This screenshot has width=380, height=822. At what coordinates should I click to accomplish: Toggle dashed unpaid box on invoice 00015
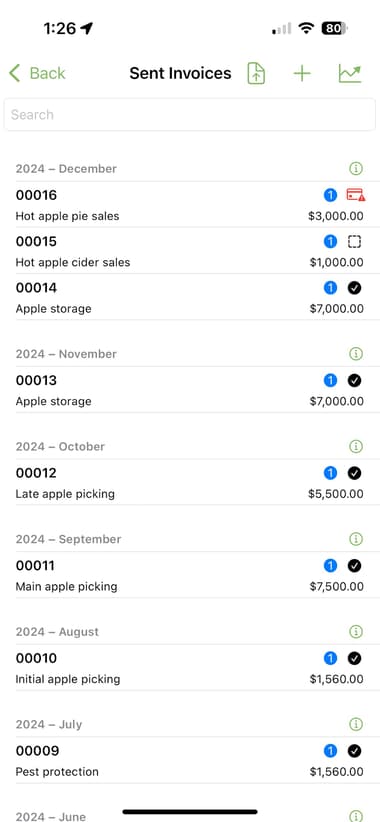coord(354,242)
